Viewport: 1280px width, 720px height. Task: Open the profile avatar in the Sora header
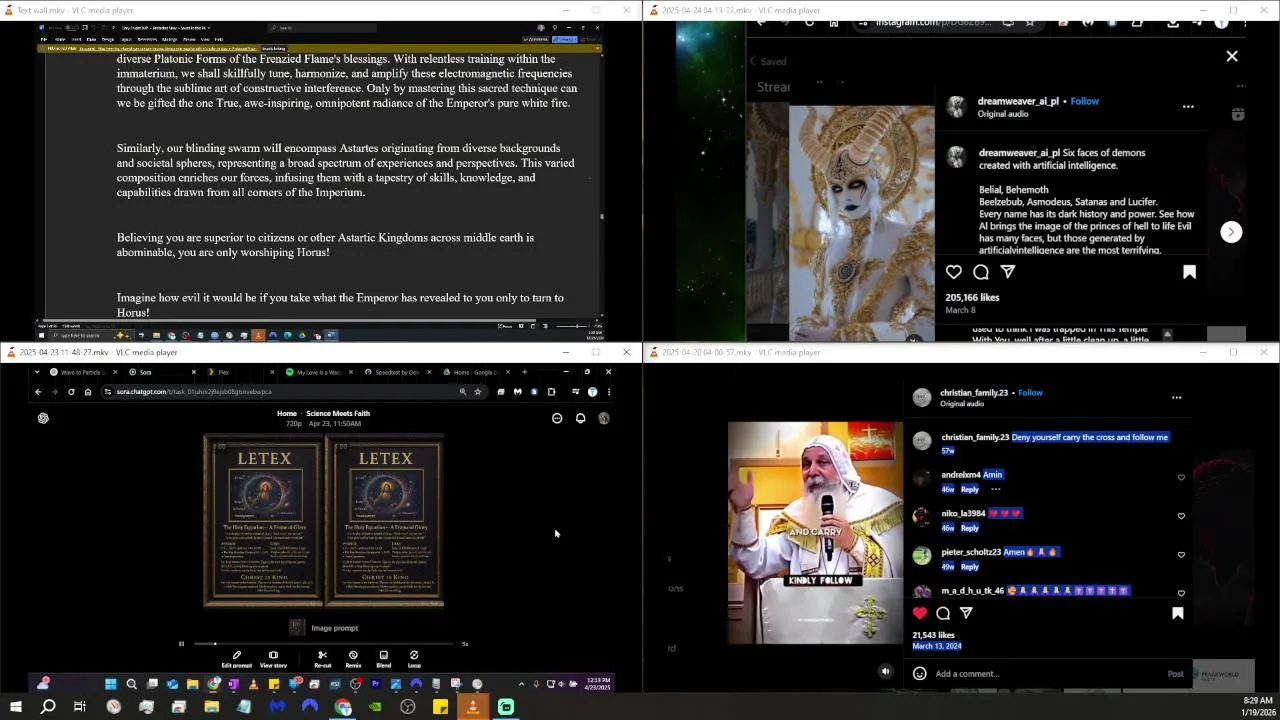[603, 418]
